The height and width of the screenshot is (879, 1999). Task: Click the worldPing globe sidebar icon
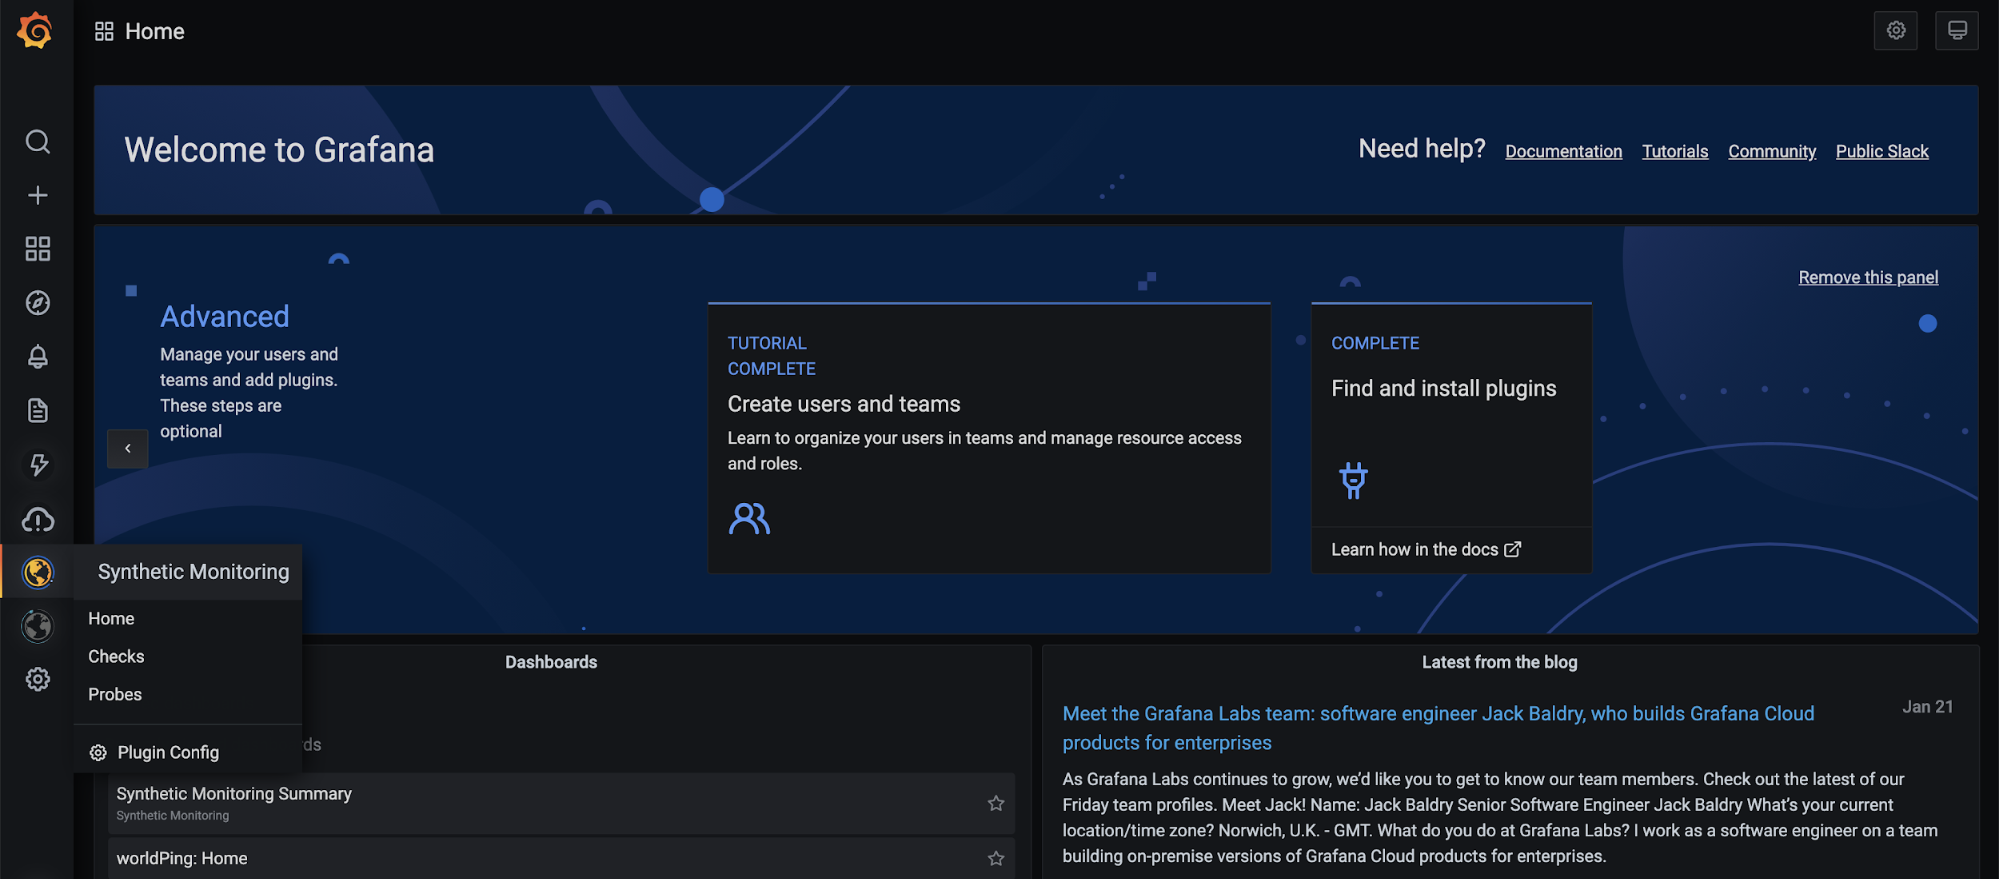pyautogui.click(x=38, y=626)
